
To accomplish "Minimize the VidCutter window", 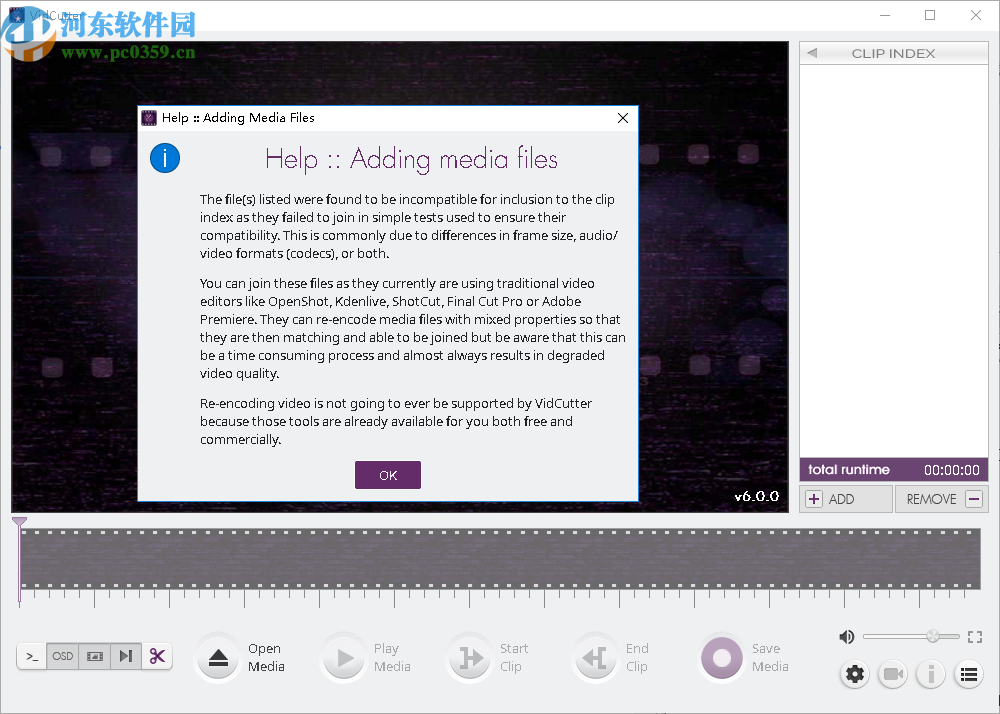I will coord(885,15).
